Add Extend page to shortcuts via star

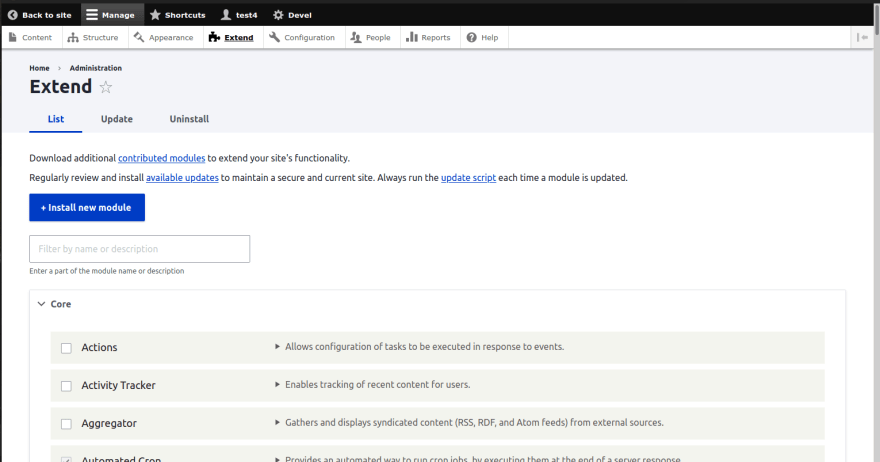pyautogui.click(x=106, y=87)
